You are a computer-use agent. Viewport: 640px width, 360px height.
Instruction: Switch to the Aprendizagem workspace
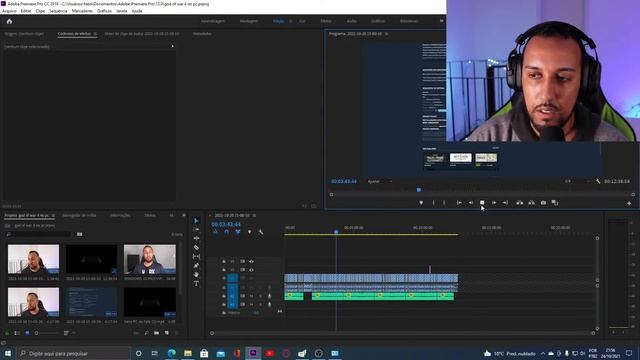tap(213, 21)
